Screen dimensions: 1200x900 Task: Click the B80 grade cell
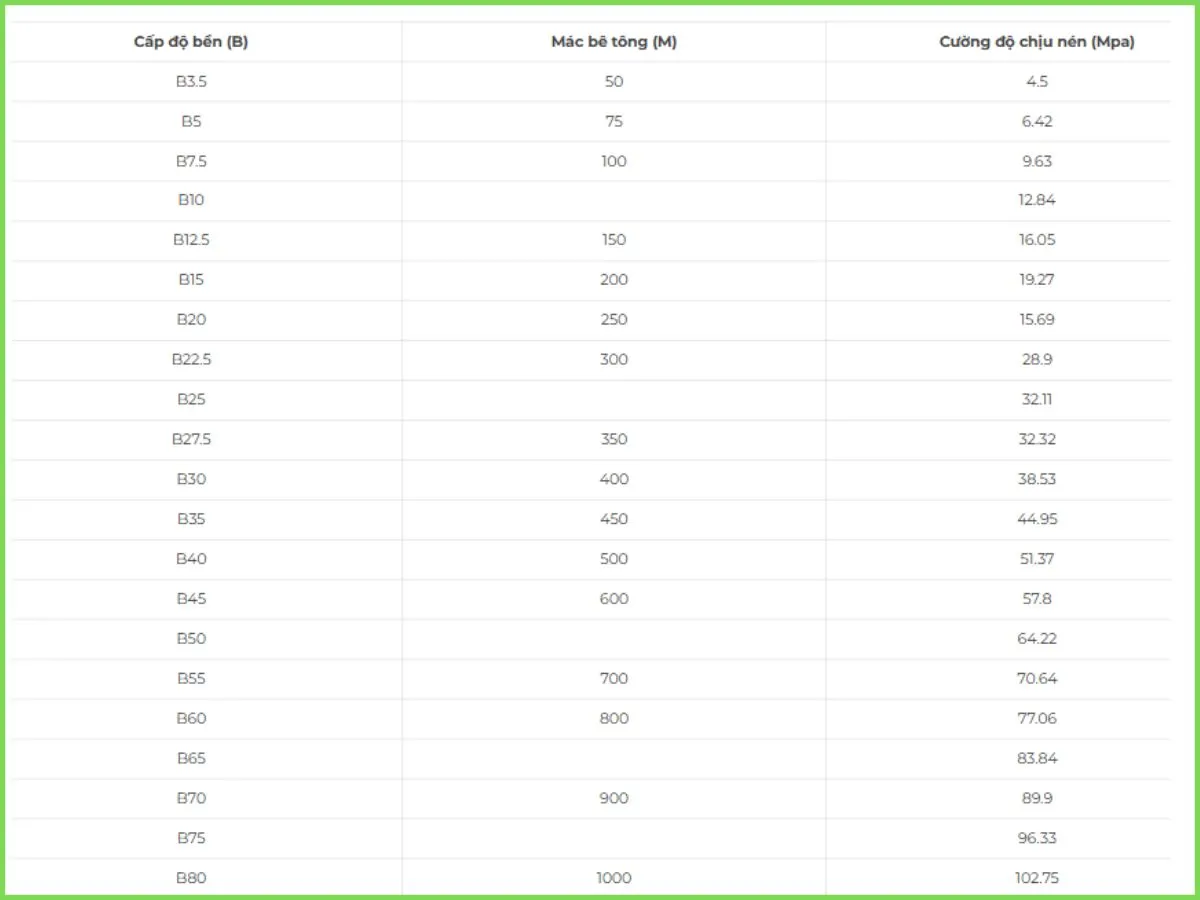191,878
